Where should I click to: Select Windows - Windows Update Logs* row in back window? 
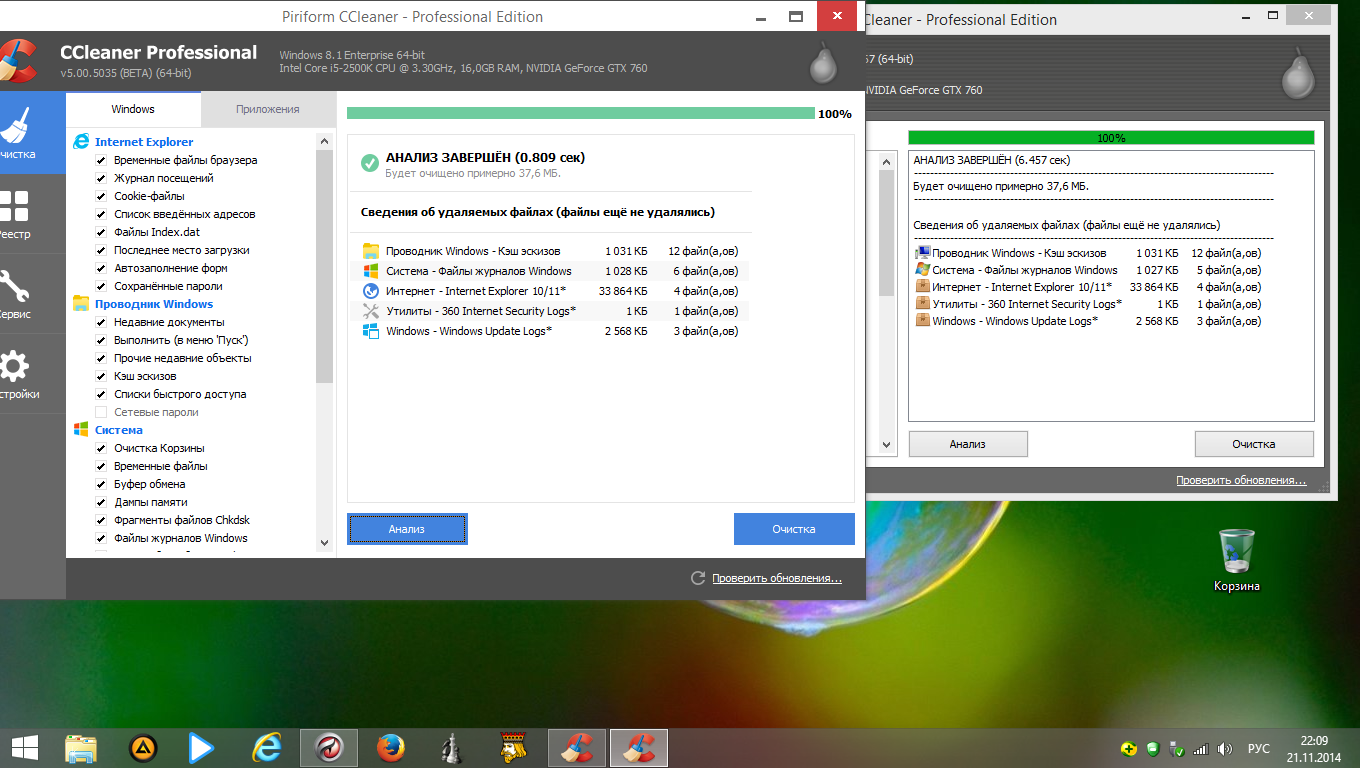(x=1089, y=321)
